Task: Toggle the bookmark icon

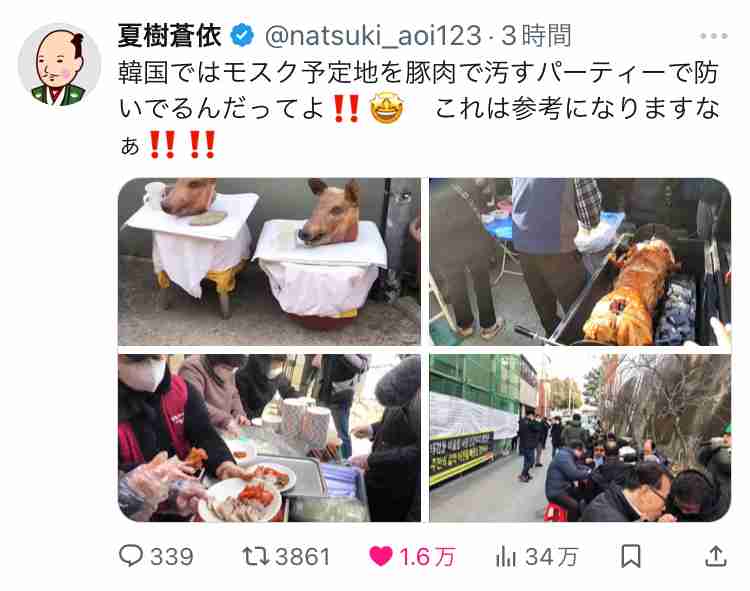Action: click(630, 557)
